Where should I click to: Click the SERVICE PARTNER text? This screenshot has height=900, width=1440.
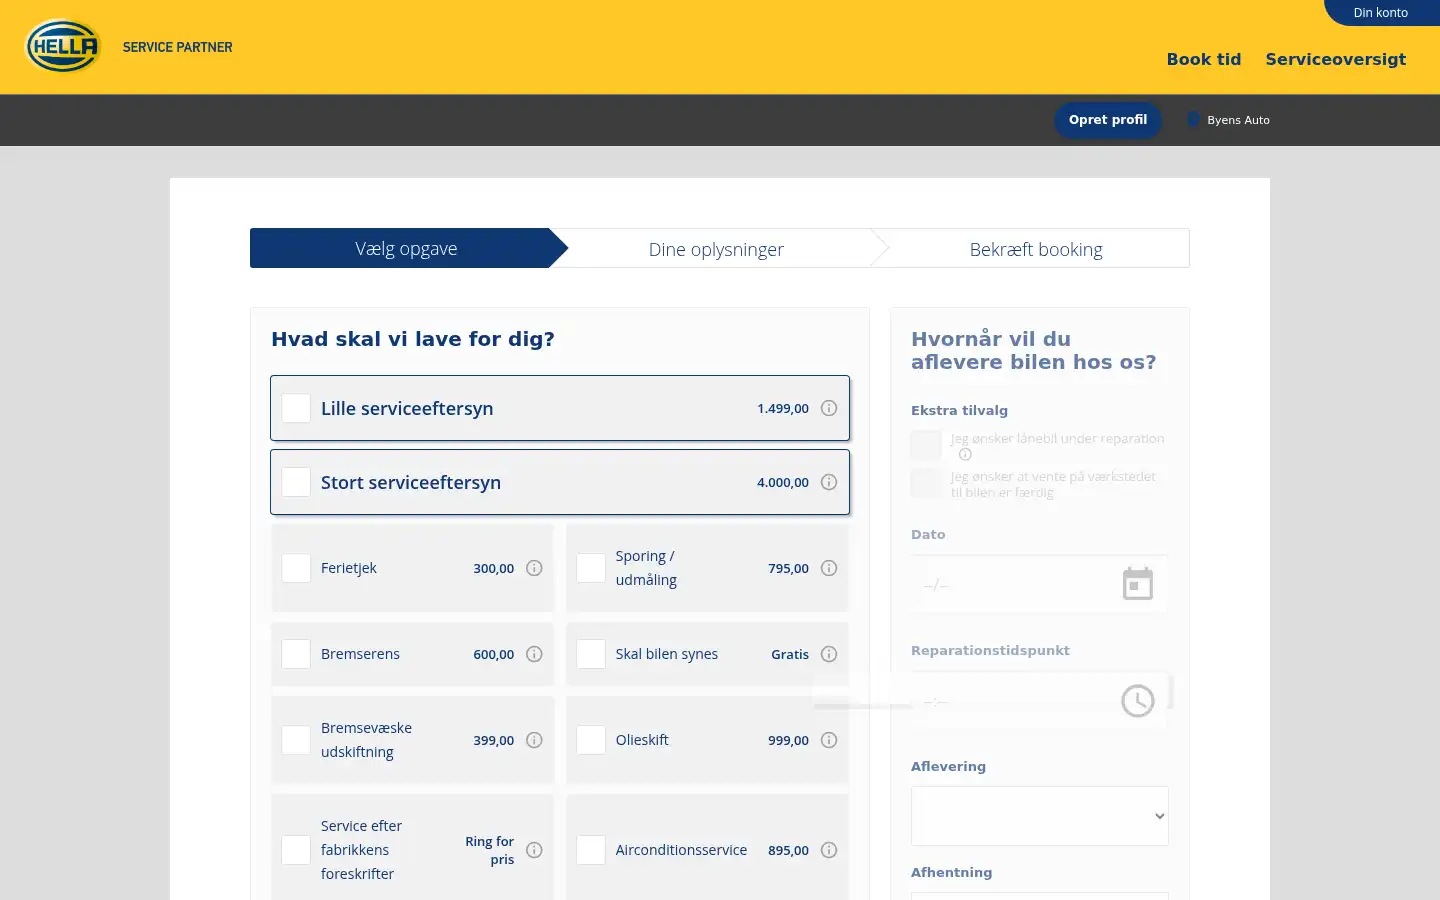click(x=177, y=47)
